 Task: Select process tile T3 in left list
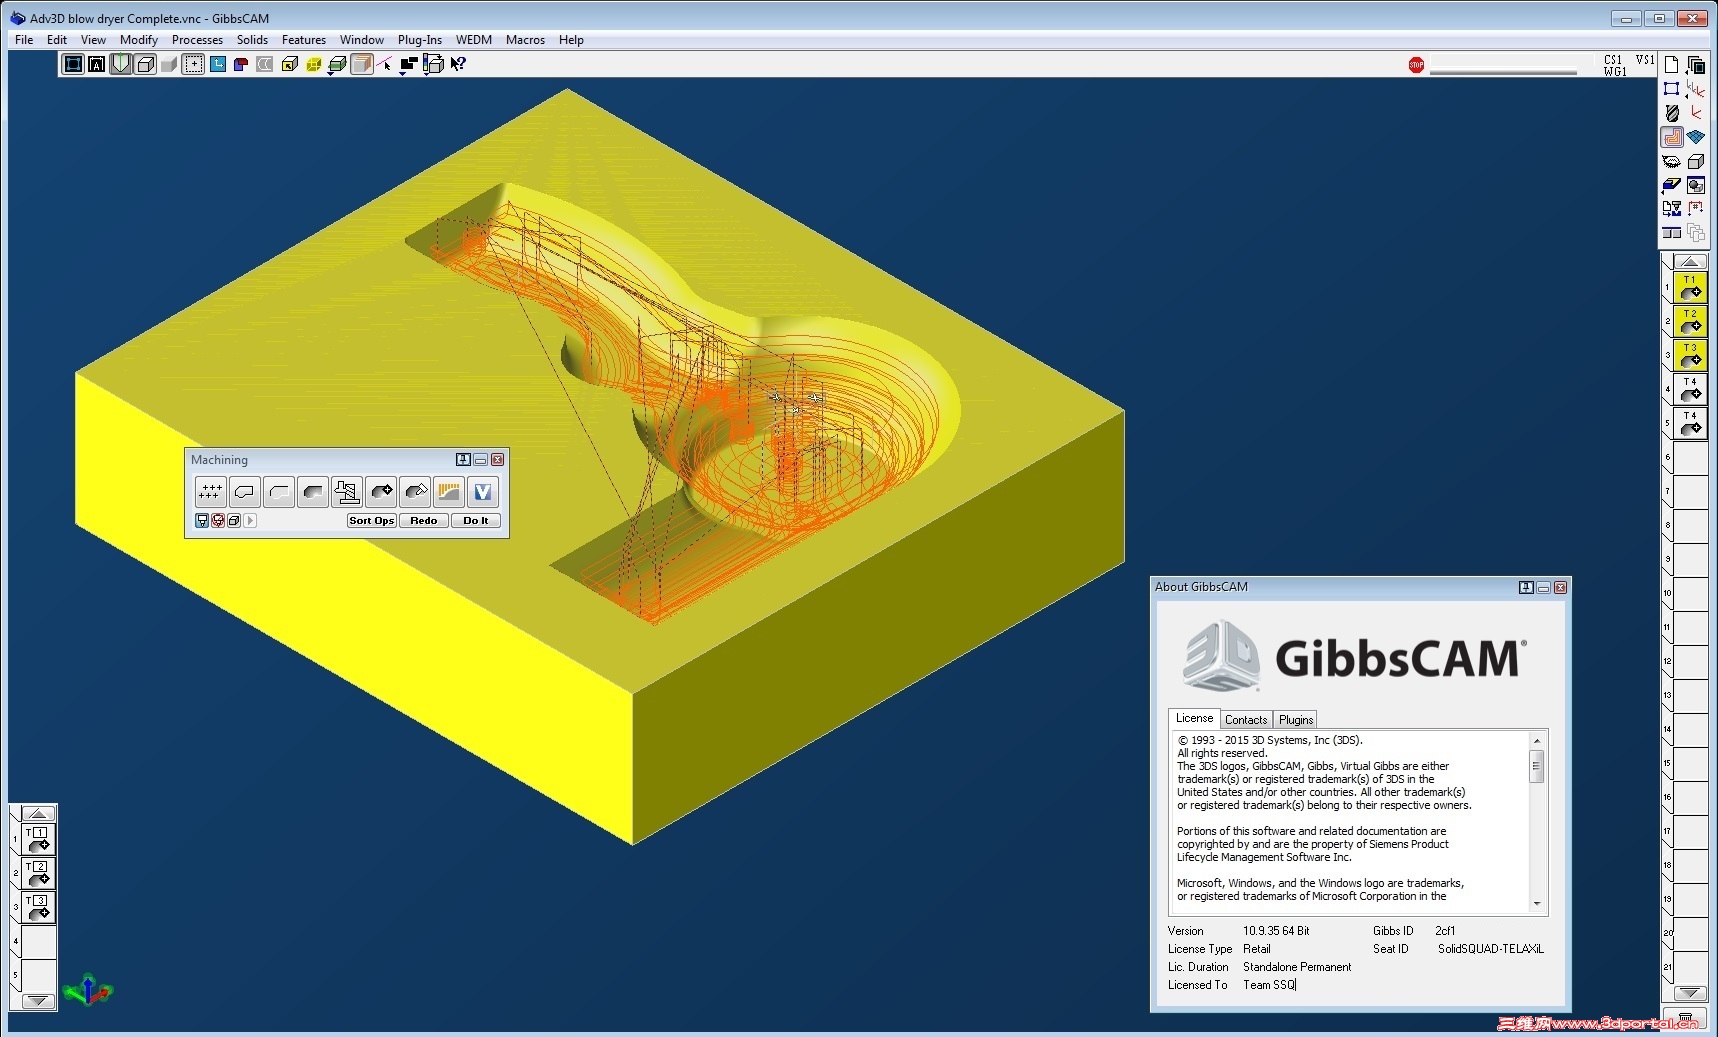tap(38, 908)
